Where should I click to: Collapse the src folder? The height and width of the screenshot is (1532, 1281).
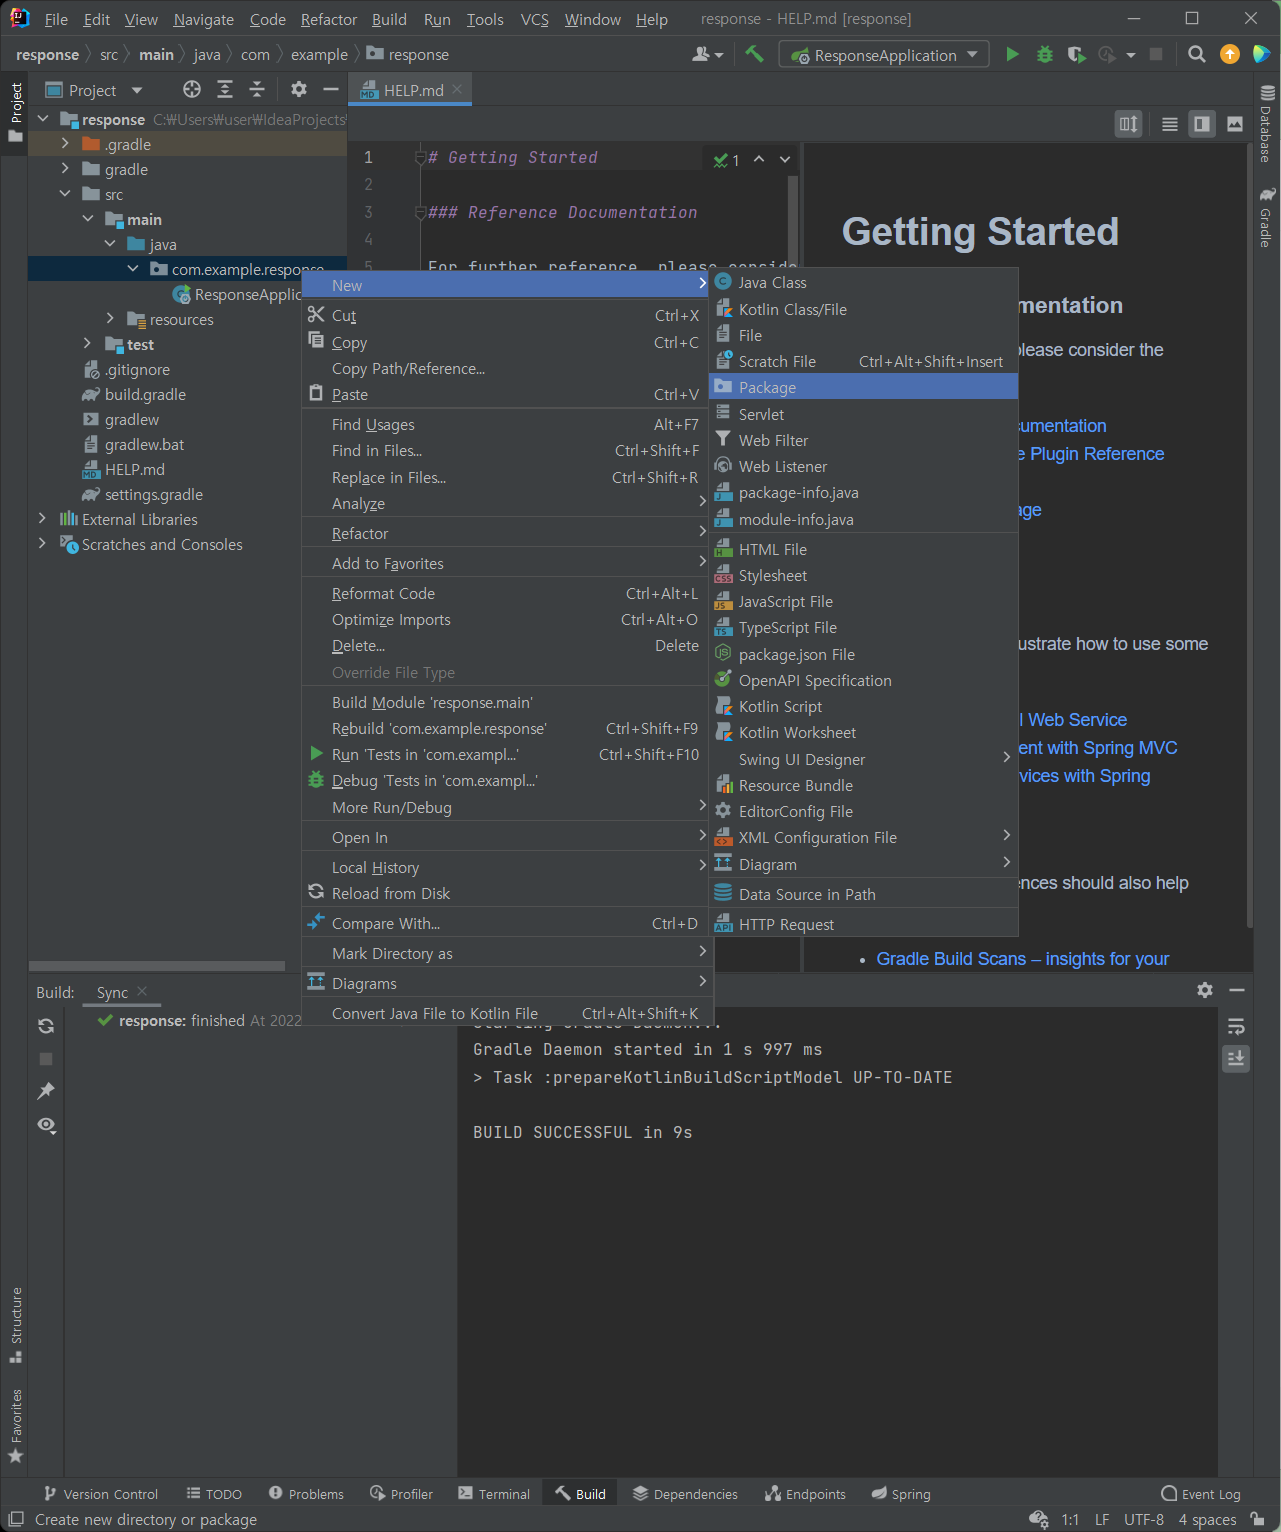pos(65,194)
